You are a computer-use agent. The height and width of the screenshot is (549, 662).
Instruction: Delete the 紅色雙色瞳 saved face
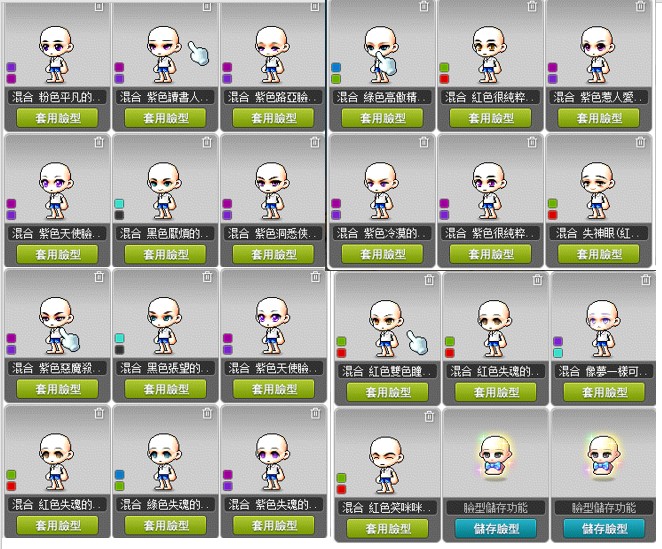pyautogui.click(x=429, y=279)
